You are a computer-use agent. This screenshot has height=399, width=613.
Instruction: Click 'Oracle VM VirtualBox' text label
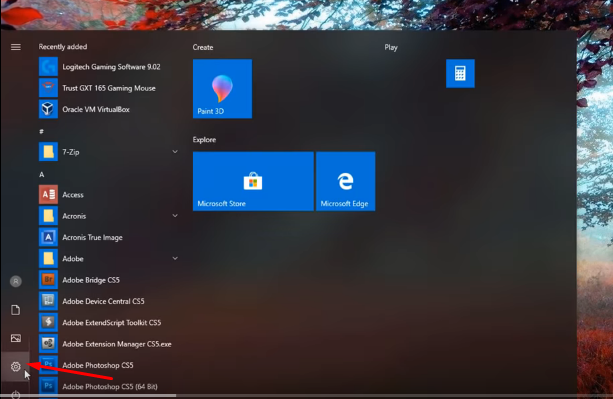(96, 109)
